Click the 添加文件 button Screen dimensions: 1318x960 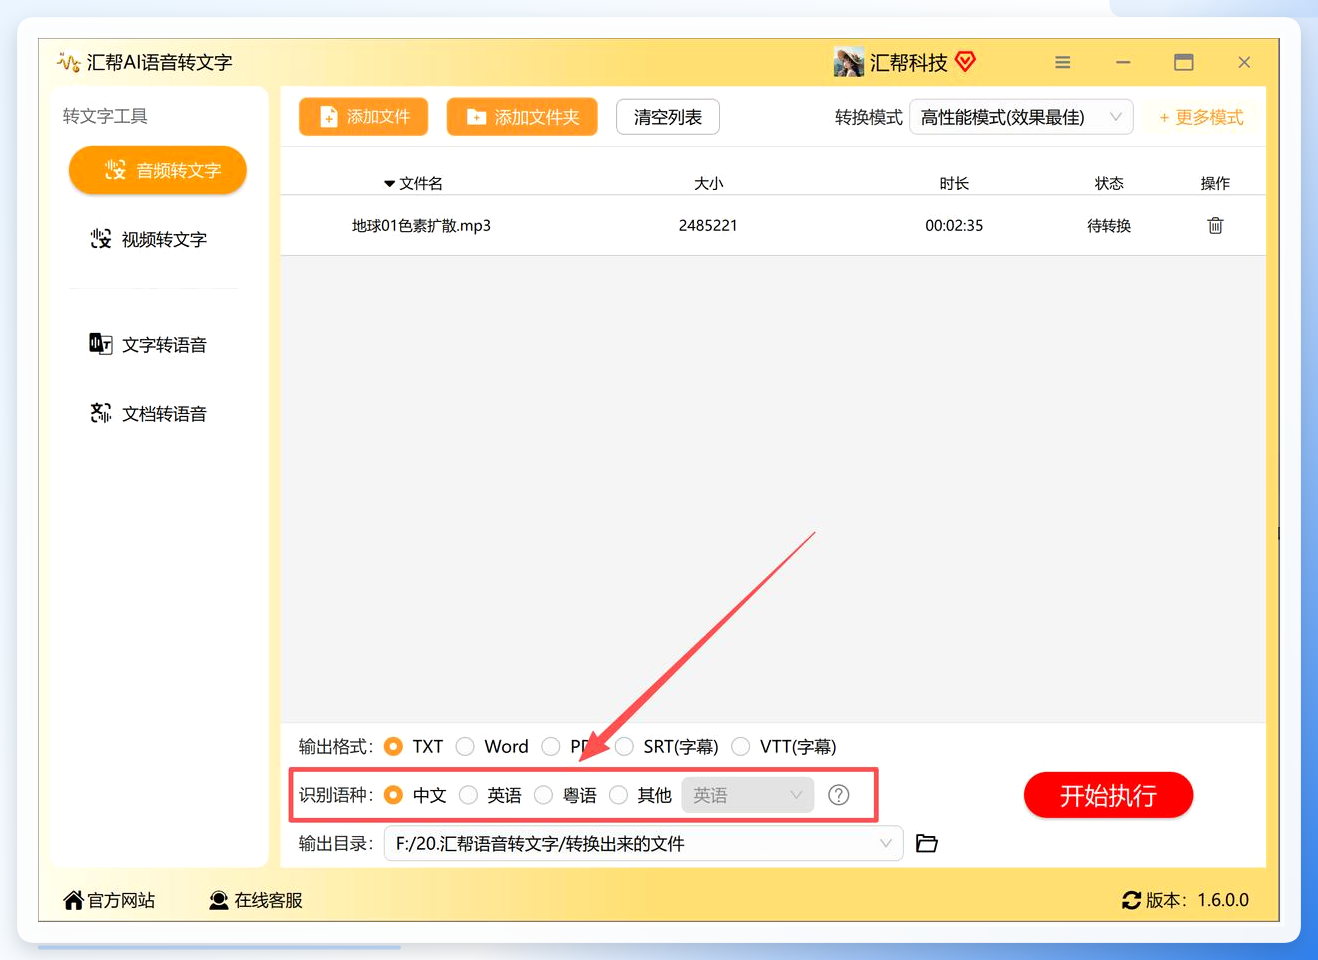(363, 117)
